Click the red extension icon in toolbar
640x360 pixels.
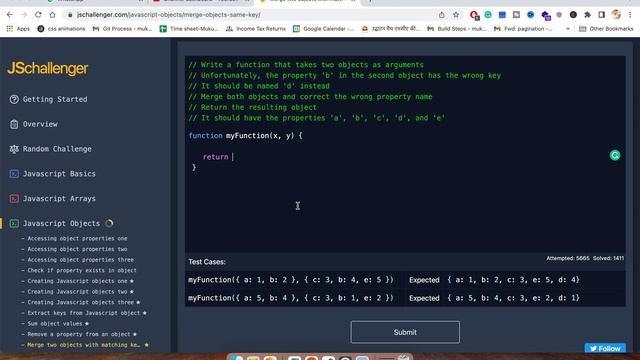coord(474,15)
